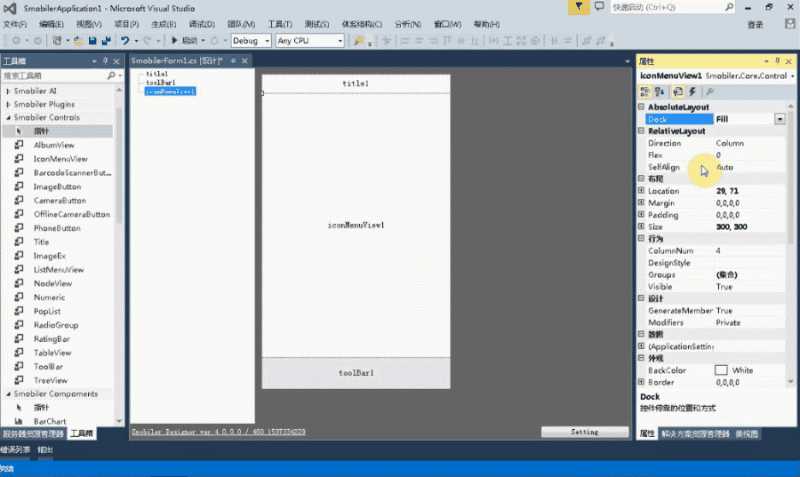Screen dimensions: 800x477
Task: Collapse the AbsoluteLayout property category
Action: pyautogui.click(x=641, y=107)
